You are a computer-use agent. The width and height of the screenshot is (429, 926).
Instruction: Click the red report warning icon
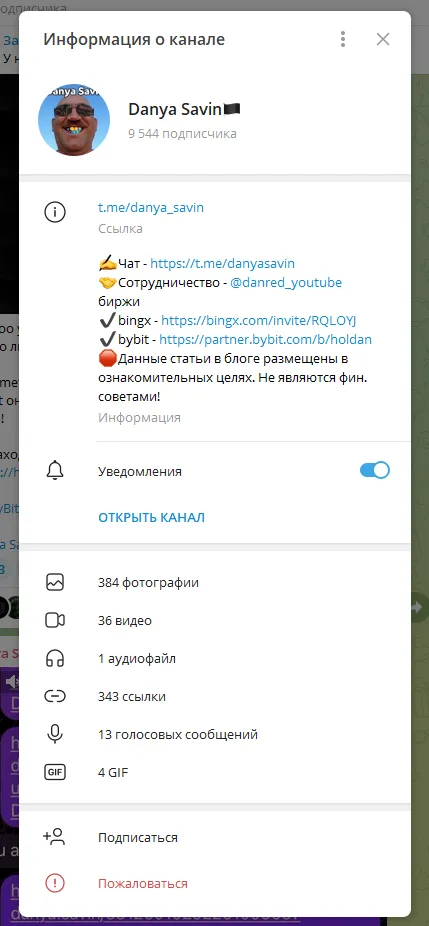tap(55, 883)
